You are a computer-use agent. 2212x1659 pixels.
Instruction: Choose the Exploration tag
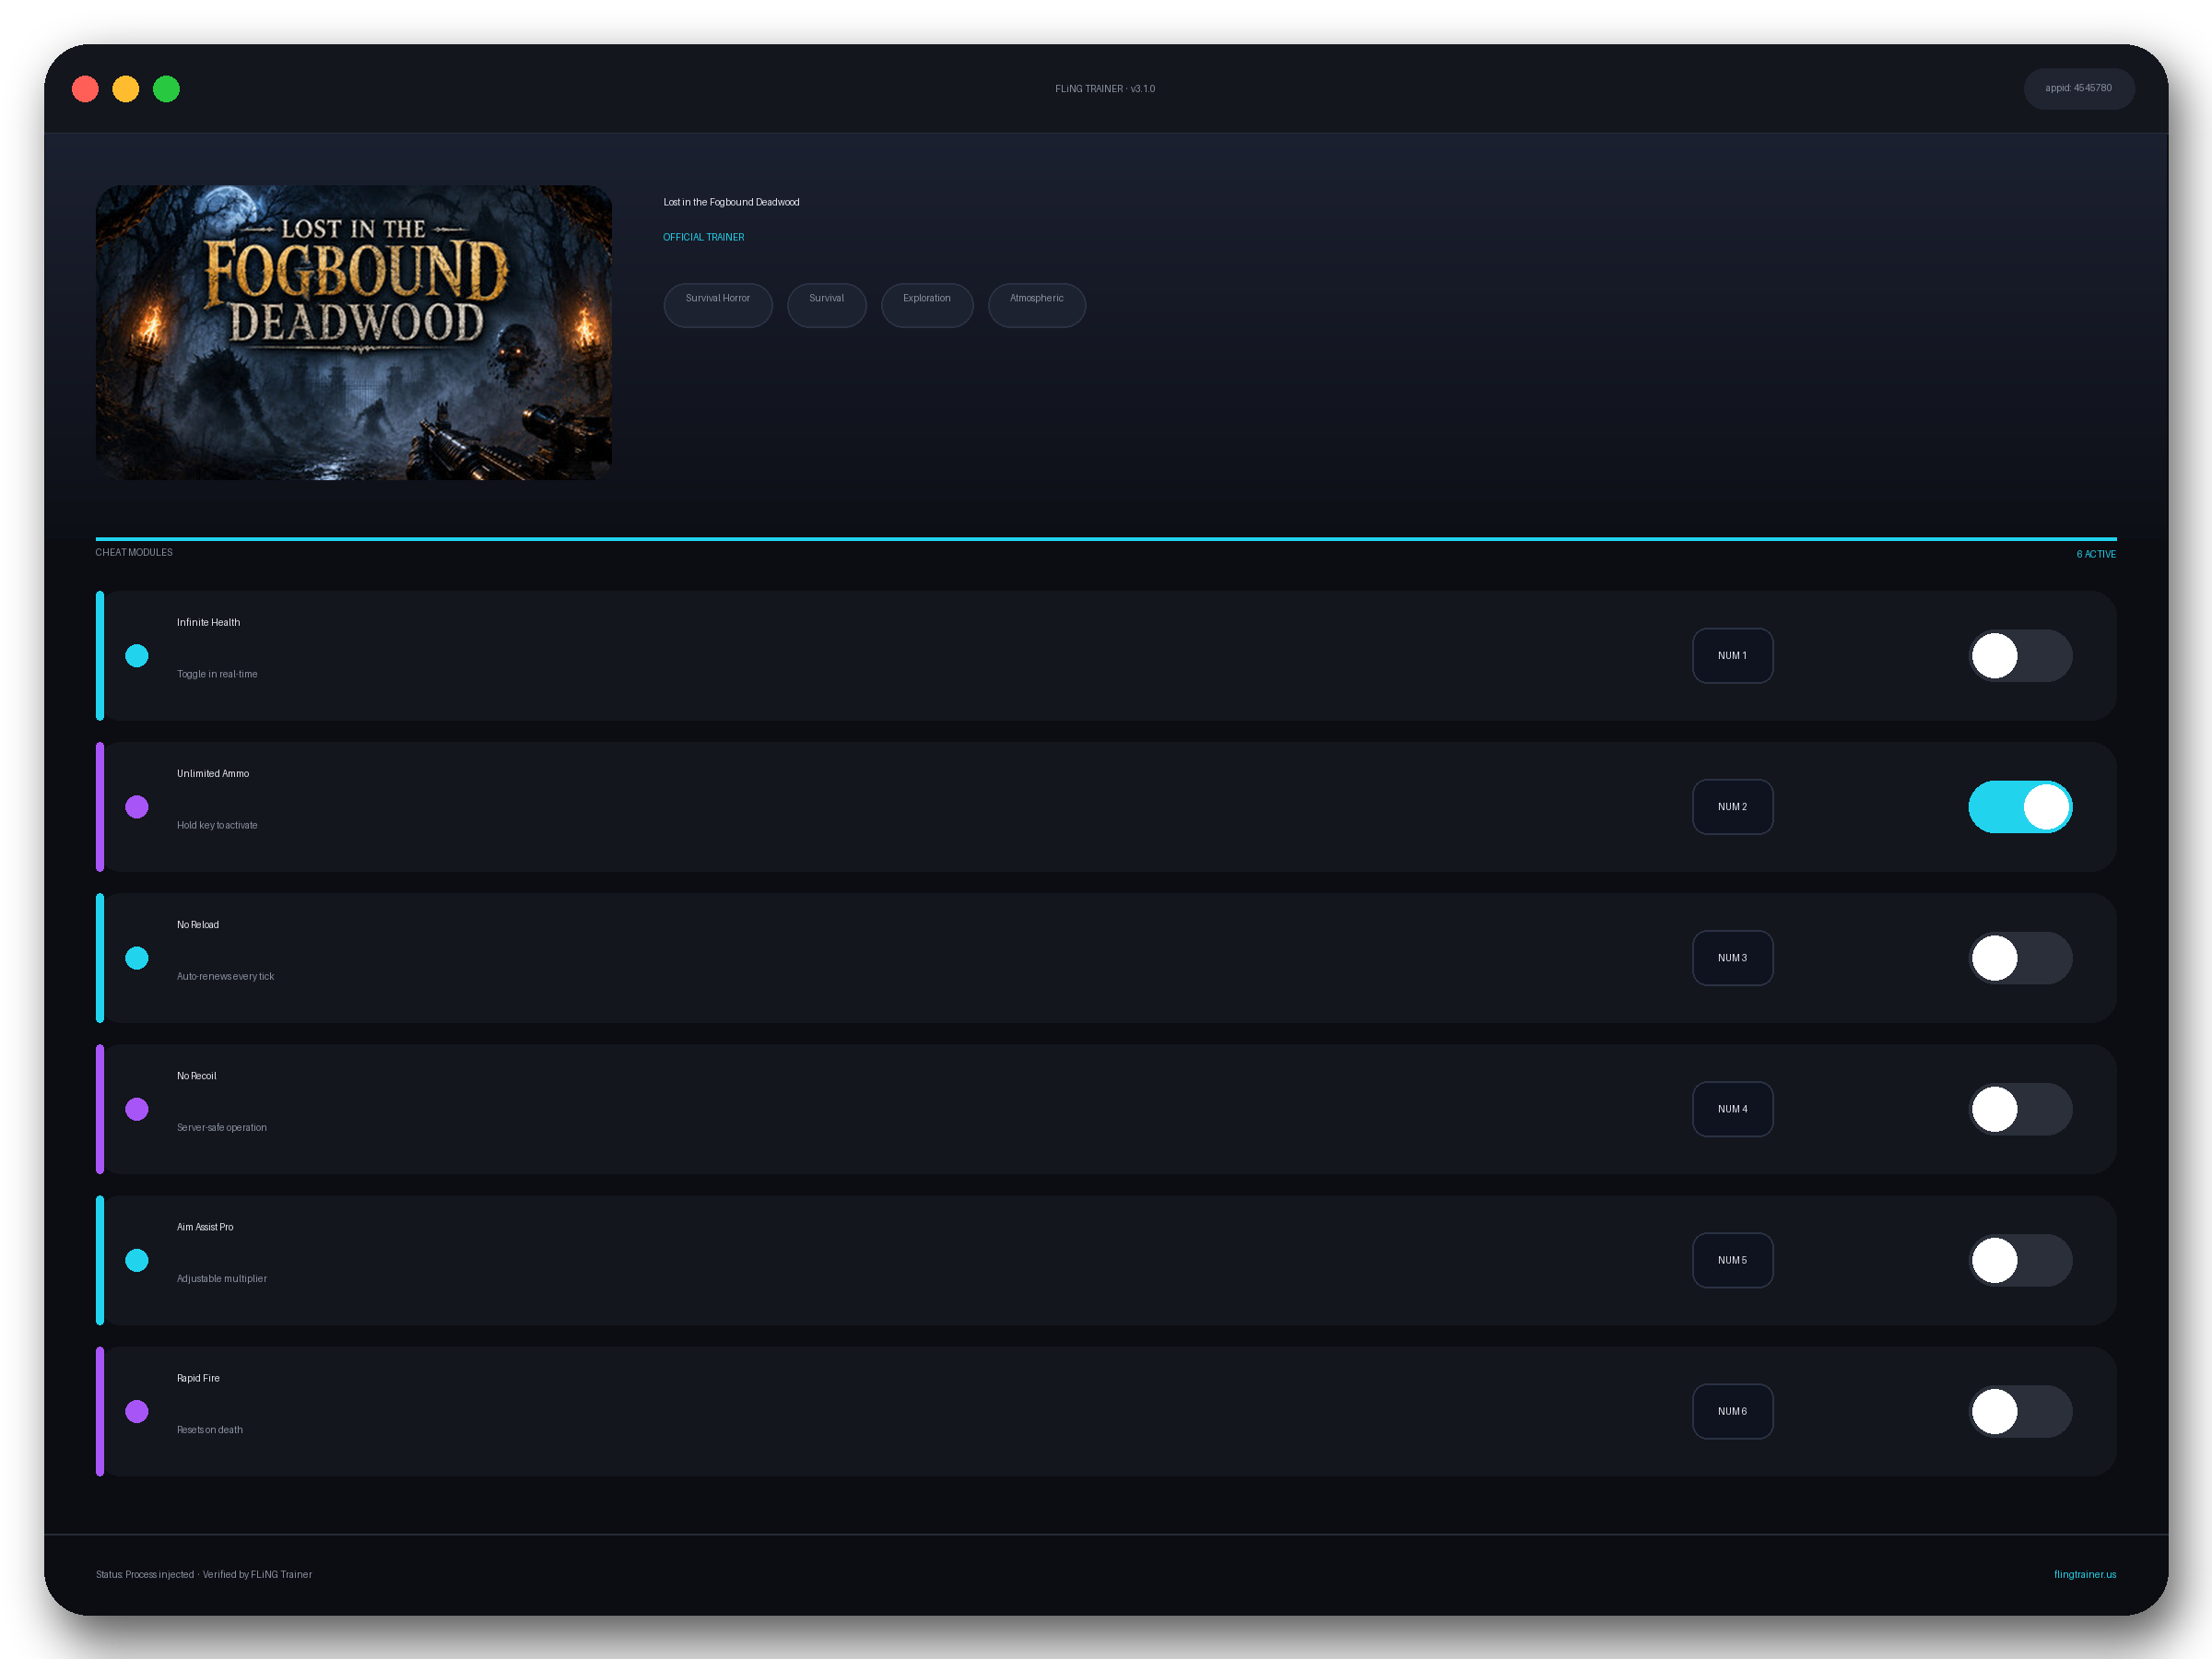click(x=927, y=304)
